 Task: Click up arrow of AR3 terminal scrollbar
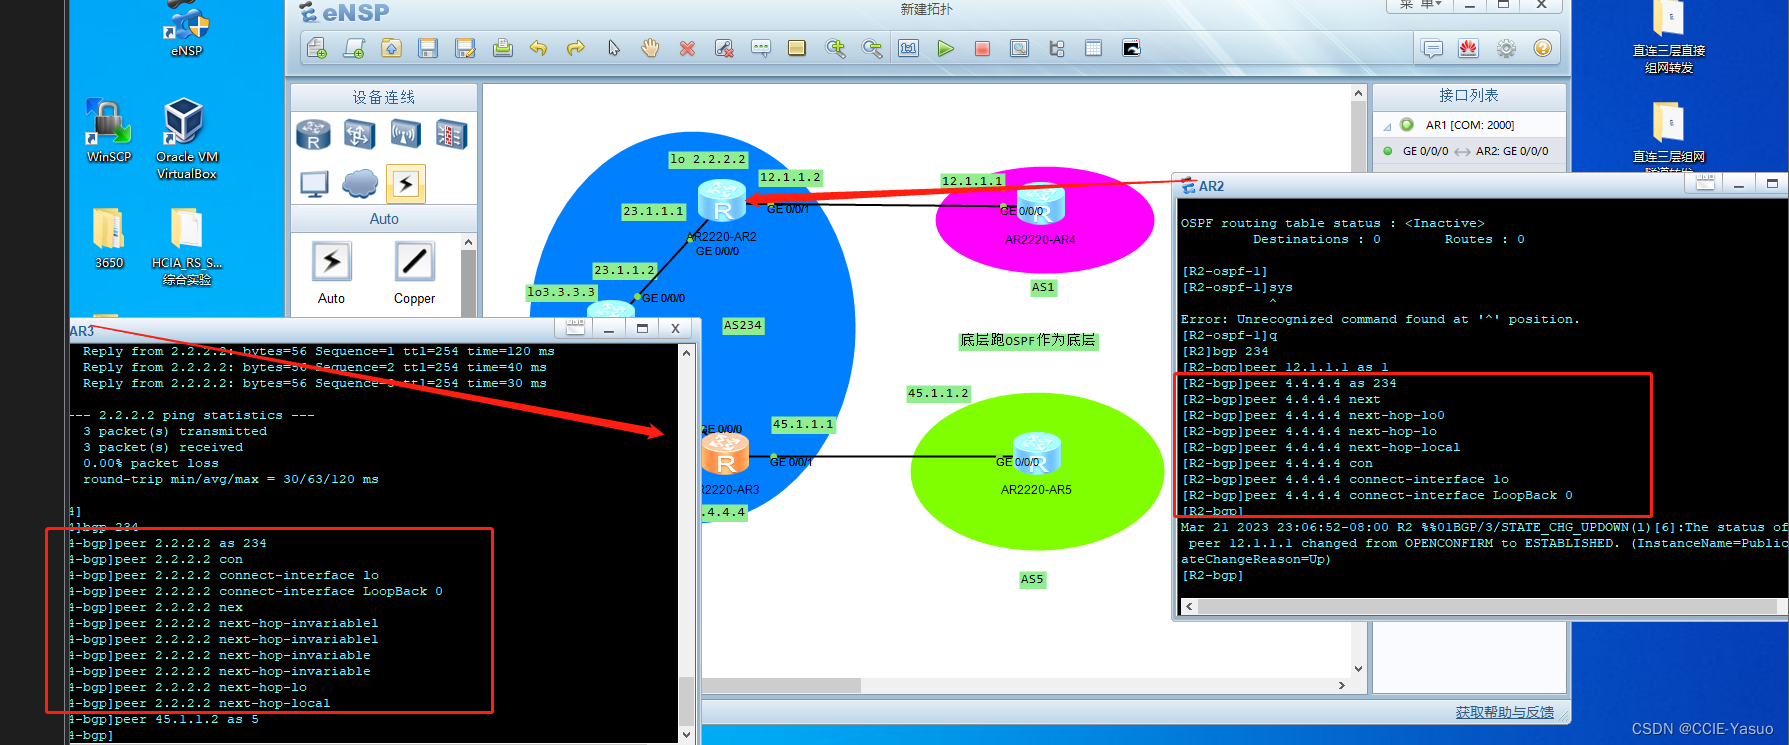(686, 353)
